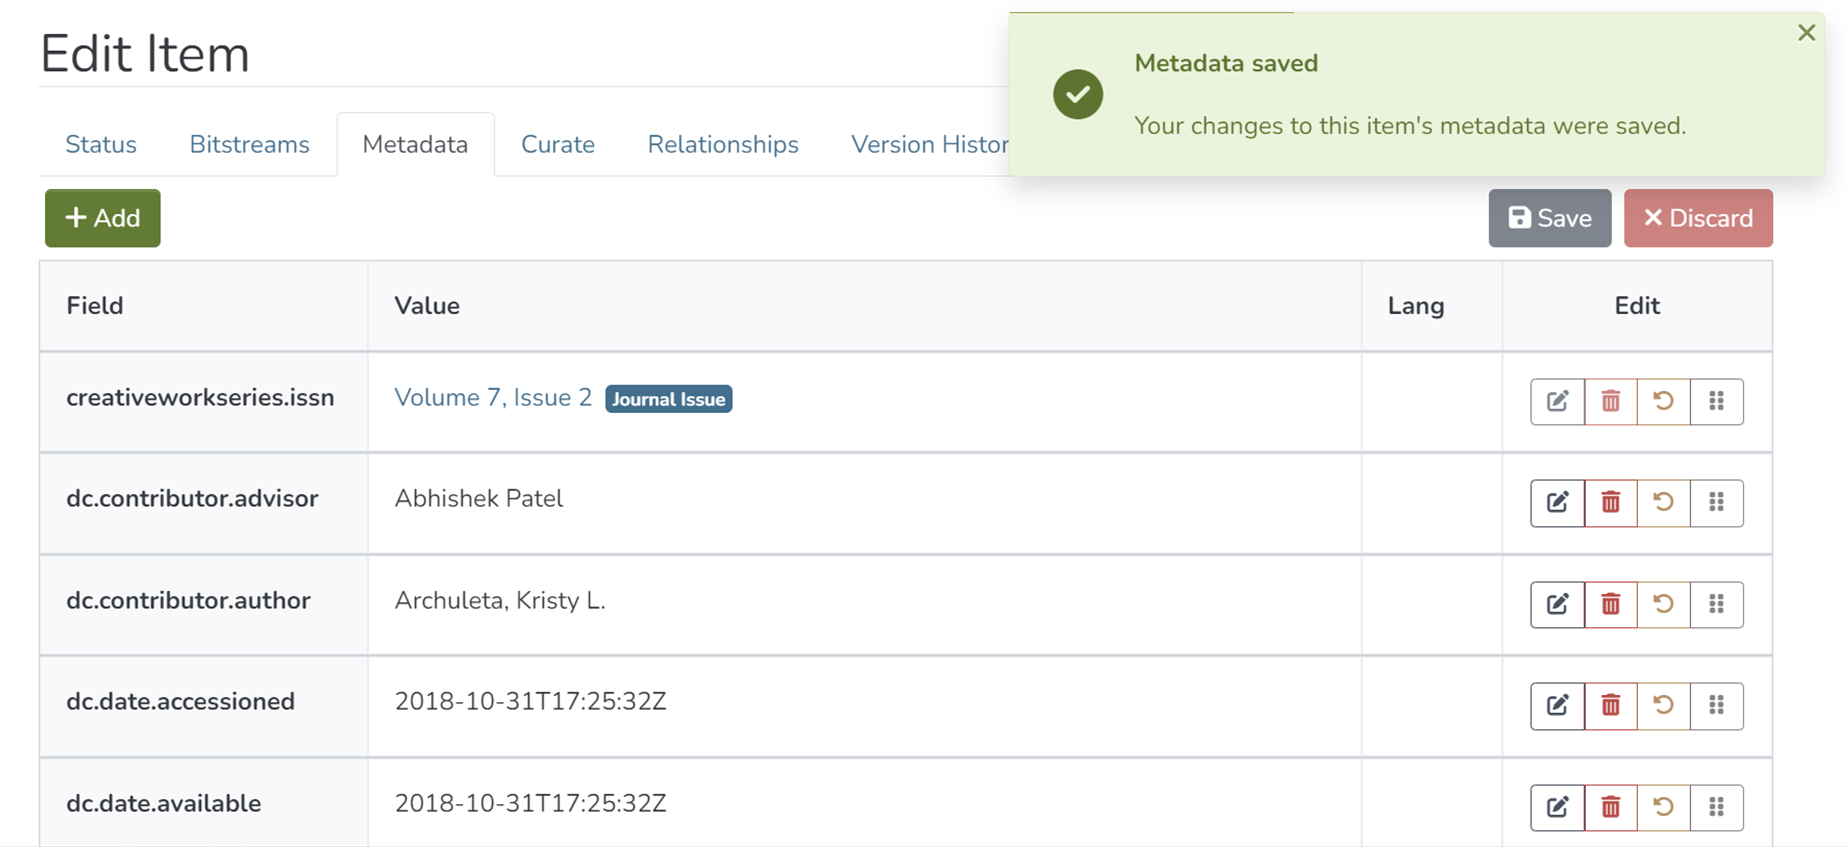1847x847 pixels.
Task: Add a new metadata field
Action: [x=102, y=218]
